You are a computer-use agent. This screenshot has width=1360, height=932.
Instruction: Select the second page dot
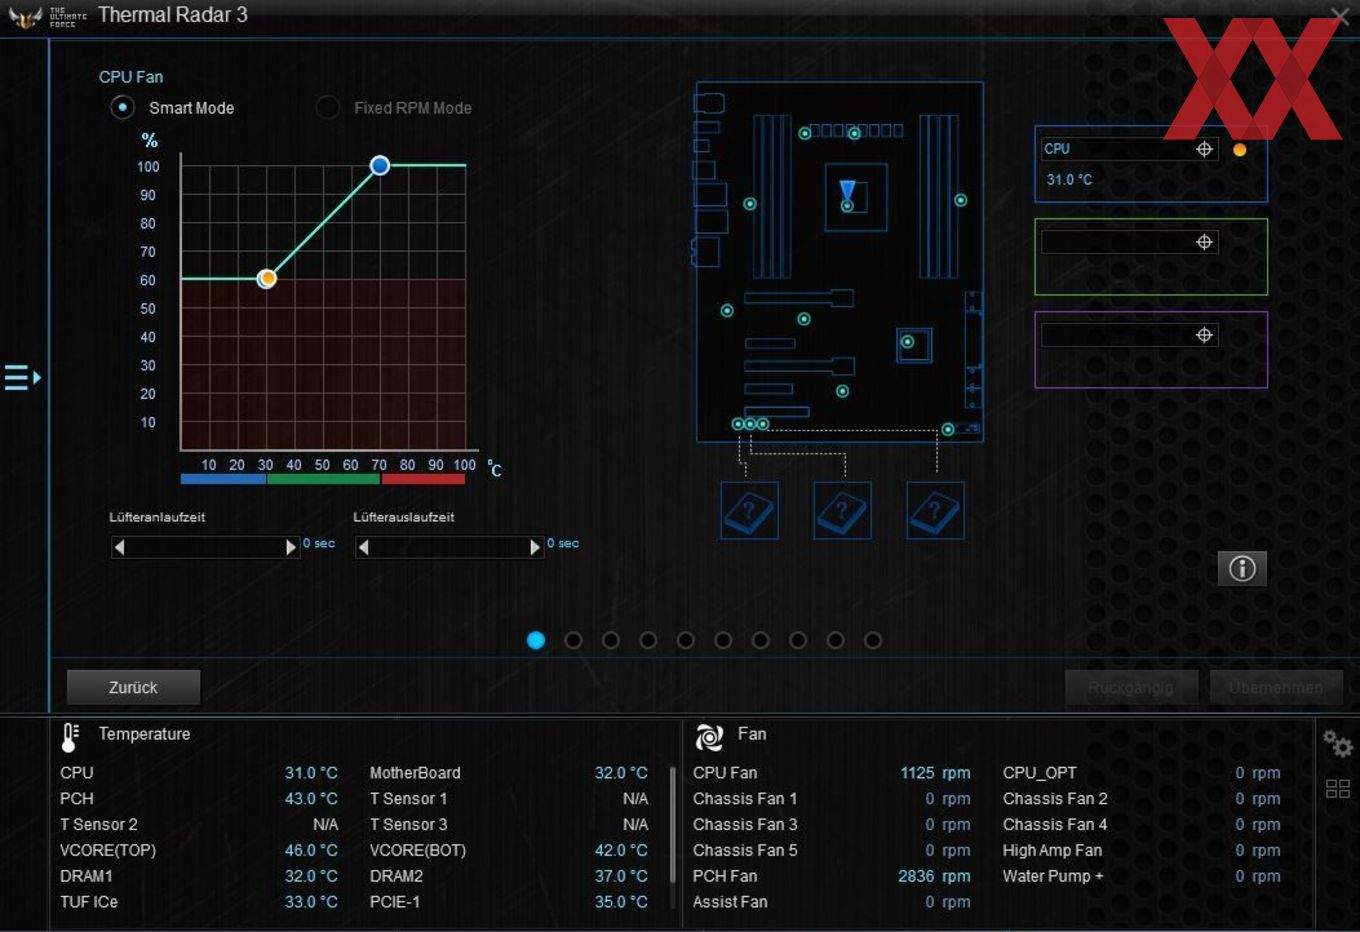click(x=573, y=640)
